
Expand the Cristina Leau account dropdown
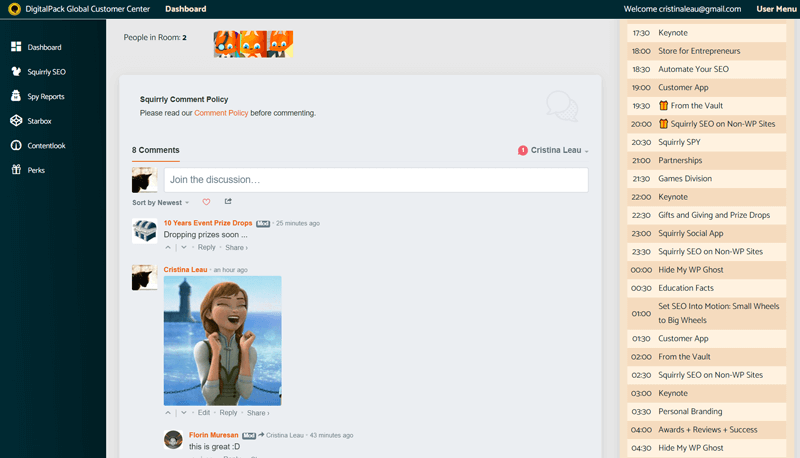(x=559, y=150)
